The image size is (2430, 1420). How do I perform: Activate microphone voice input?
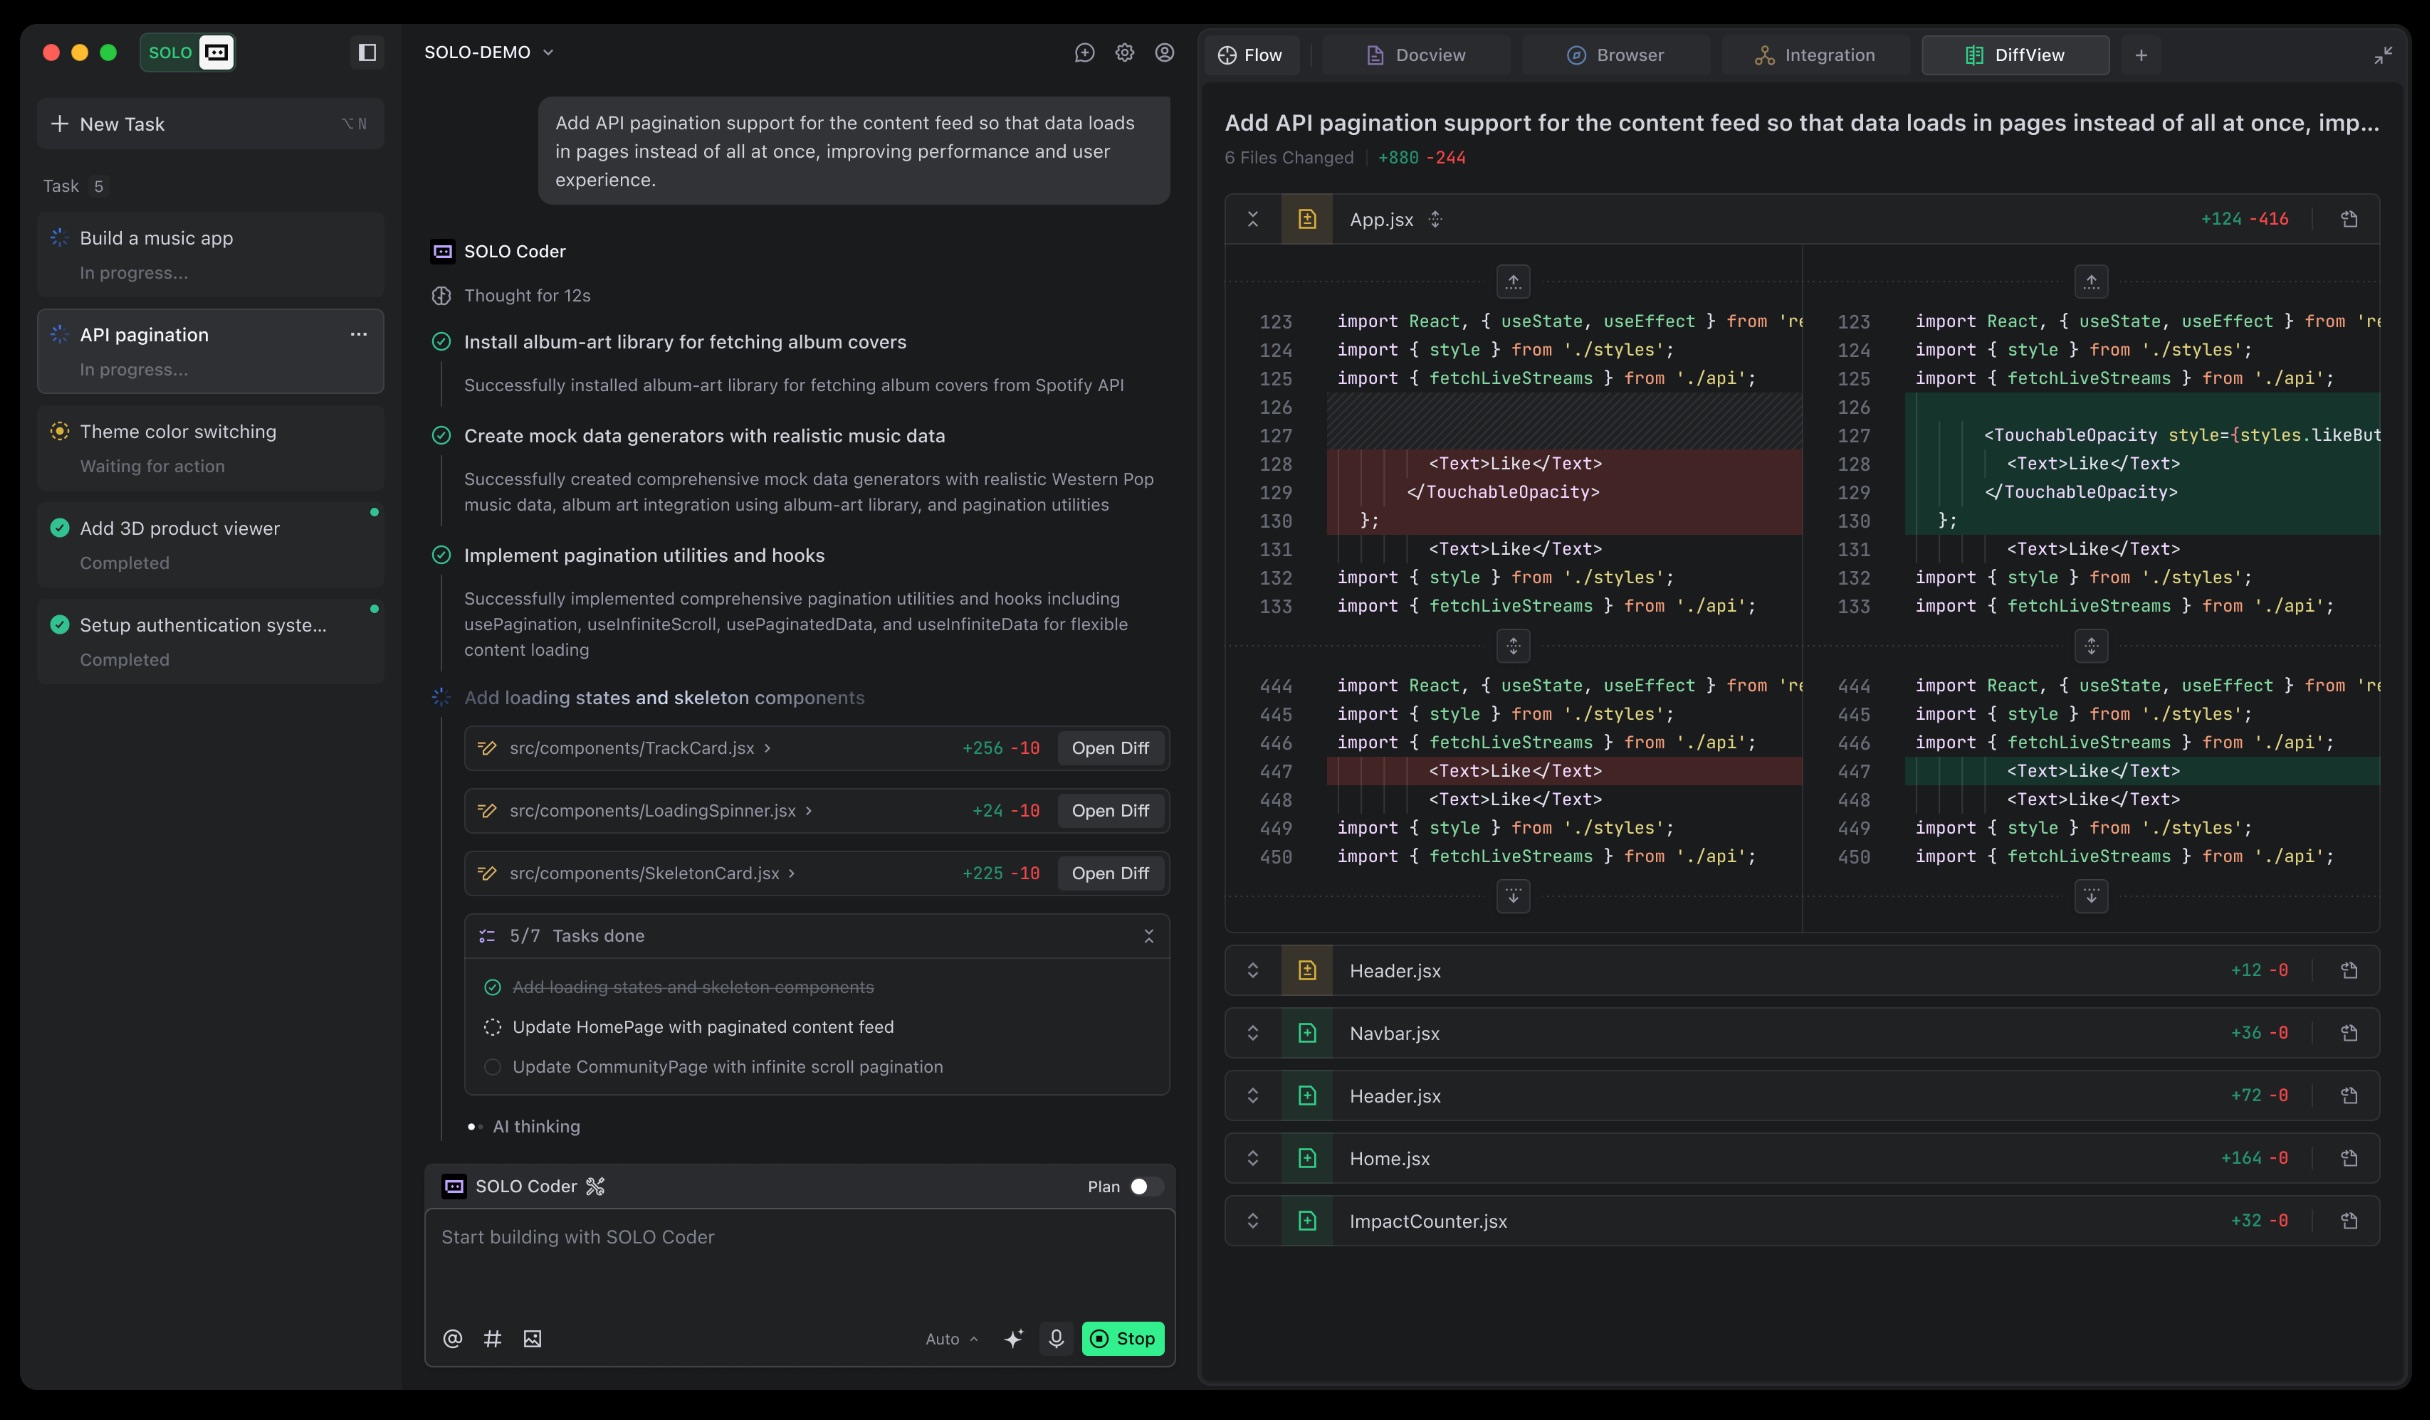(x=1056, y=1339)
